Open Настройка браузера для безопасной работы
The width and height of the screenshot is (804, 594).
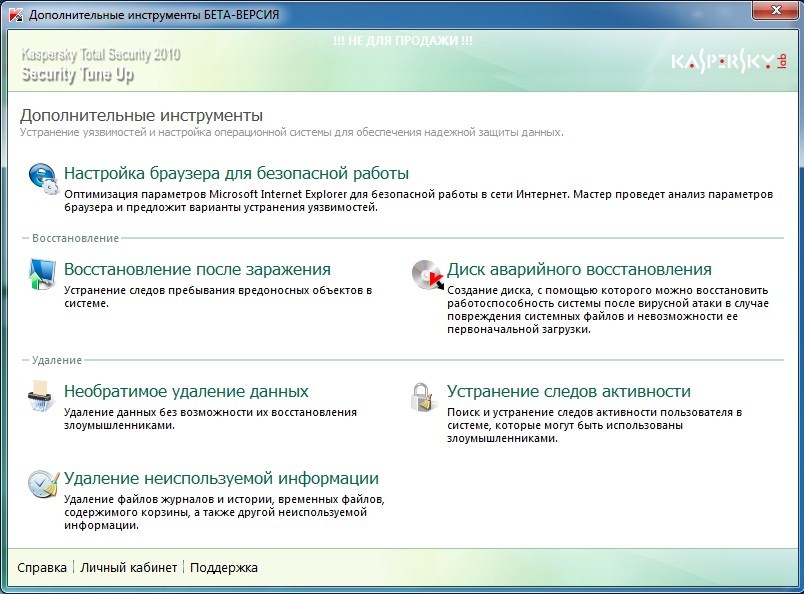(x=236, y=173)
